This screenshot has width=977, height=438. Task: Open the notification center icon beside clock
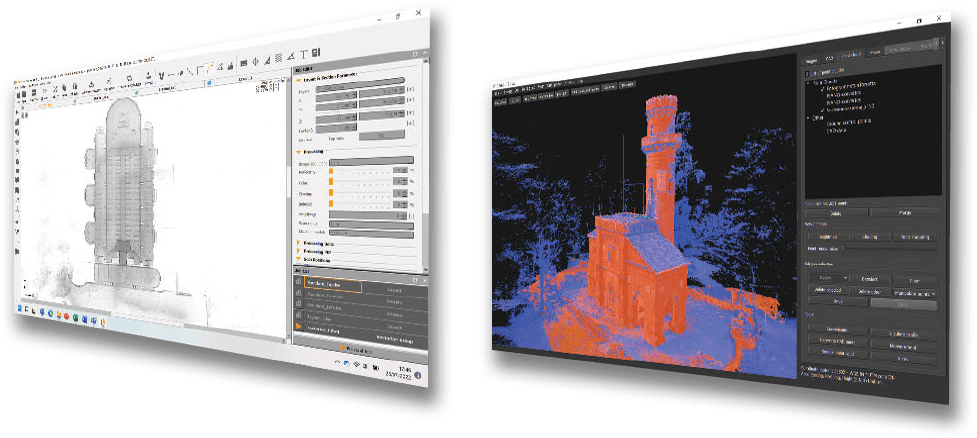(417, 375)
